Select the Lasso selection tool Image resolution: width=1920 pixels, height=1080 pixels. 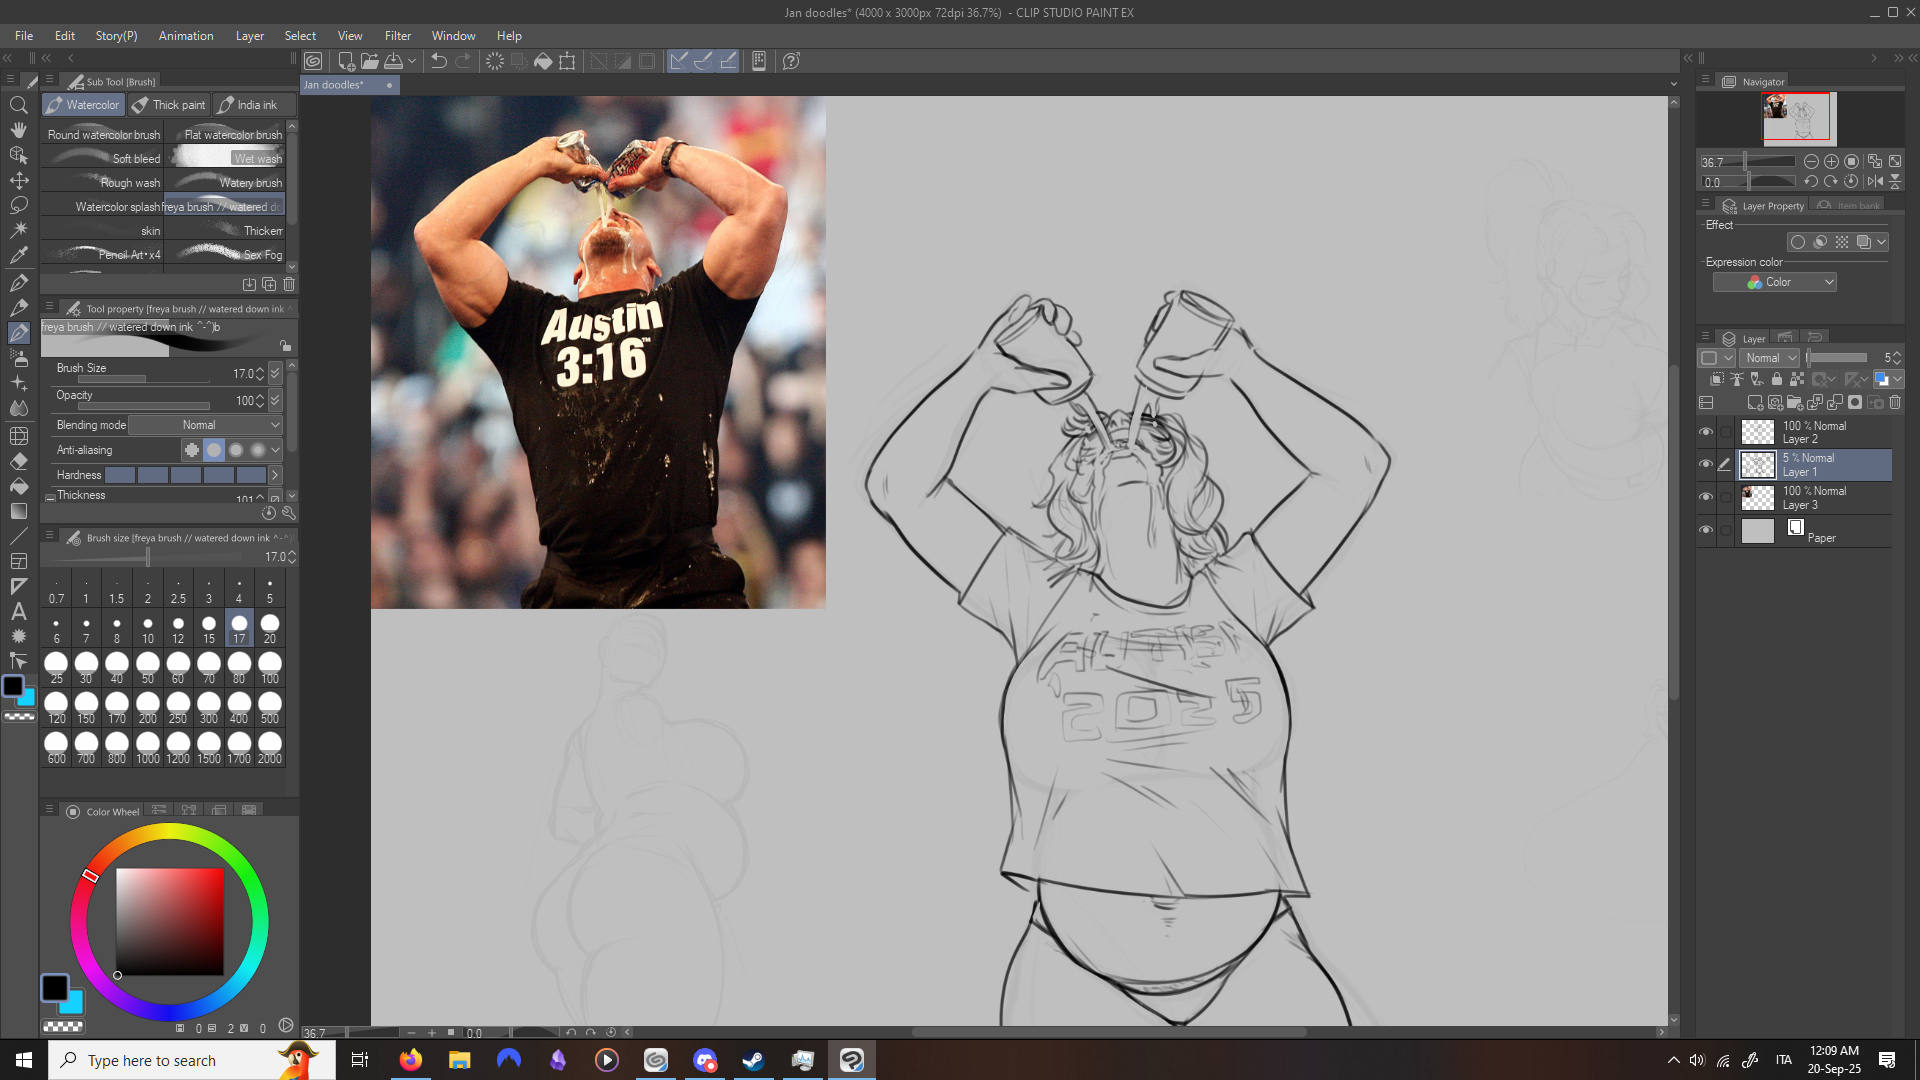click(x=18, y=205)
